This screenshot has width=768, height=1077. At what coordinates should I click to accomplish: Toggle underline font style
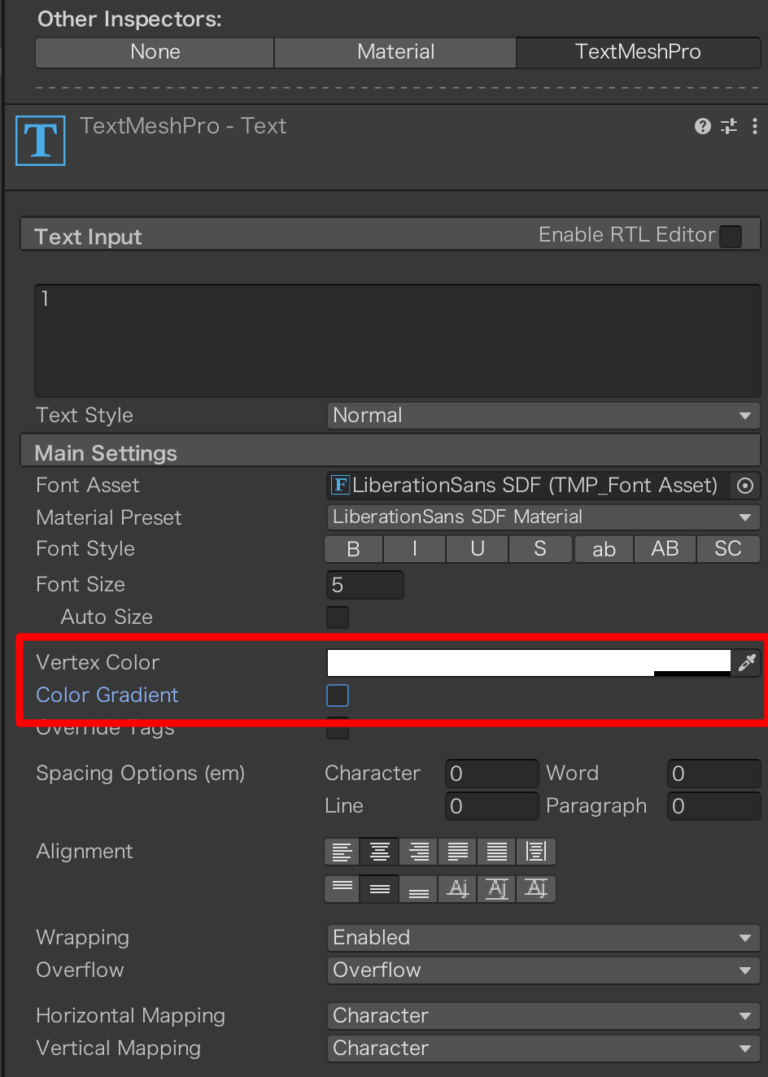[476, 548]
